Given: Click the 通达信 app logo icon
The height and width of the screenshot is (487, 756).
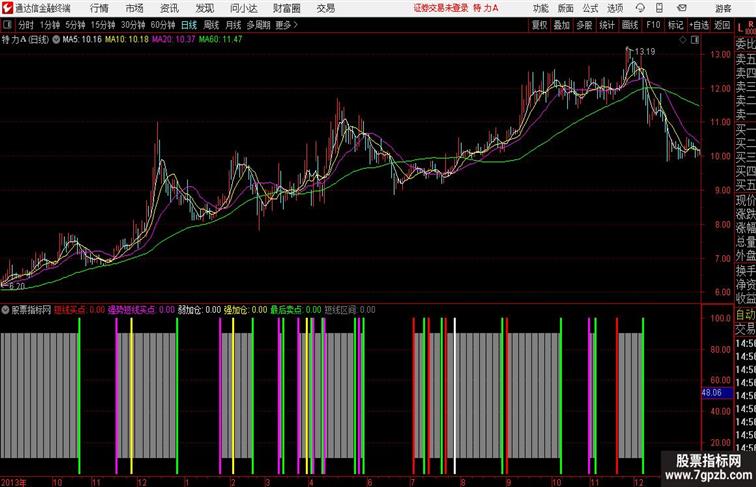Looking at the screenshot, I should pyautogui.click(x=7, y=8).
